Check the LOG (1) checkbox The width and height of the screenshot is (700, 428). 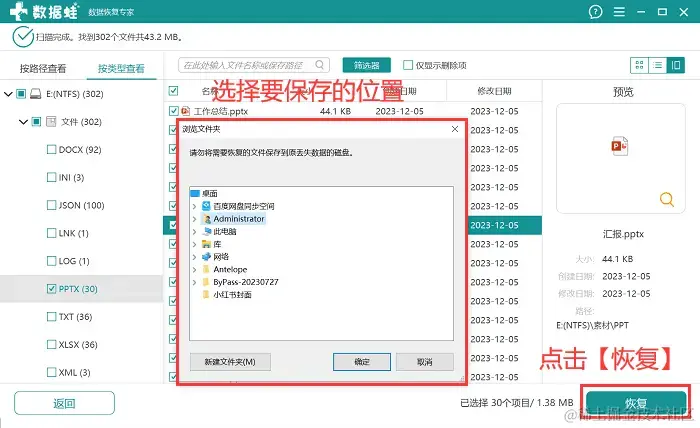51,261
